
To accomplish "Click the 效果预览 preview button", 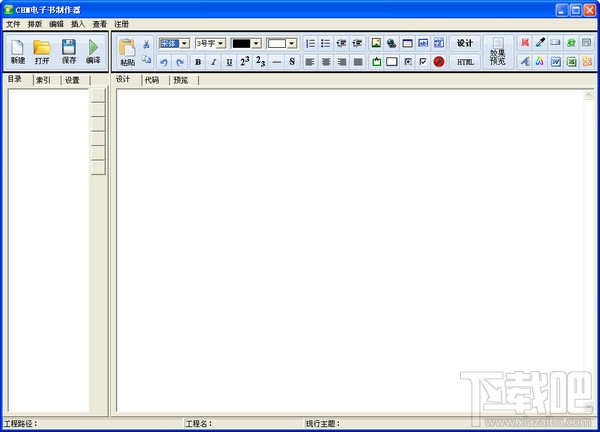I will pos(497,52).
